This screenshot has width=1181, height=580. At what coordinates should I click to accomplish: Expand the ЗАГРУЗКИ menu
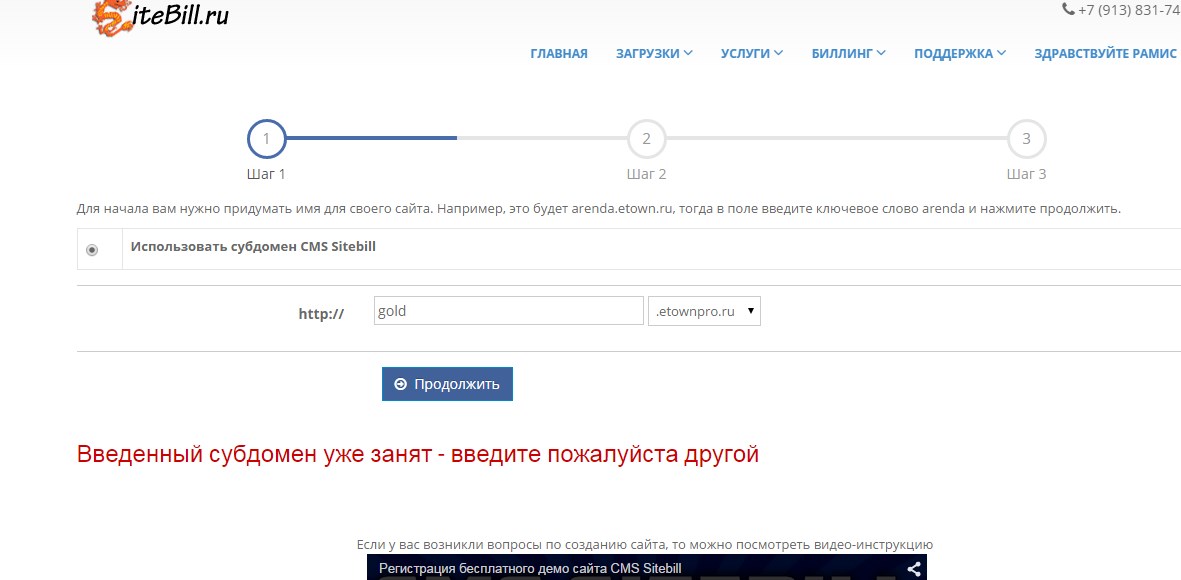(x=654, y=53)
